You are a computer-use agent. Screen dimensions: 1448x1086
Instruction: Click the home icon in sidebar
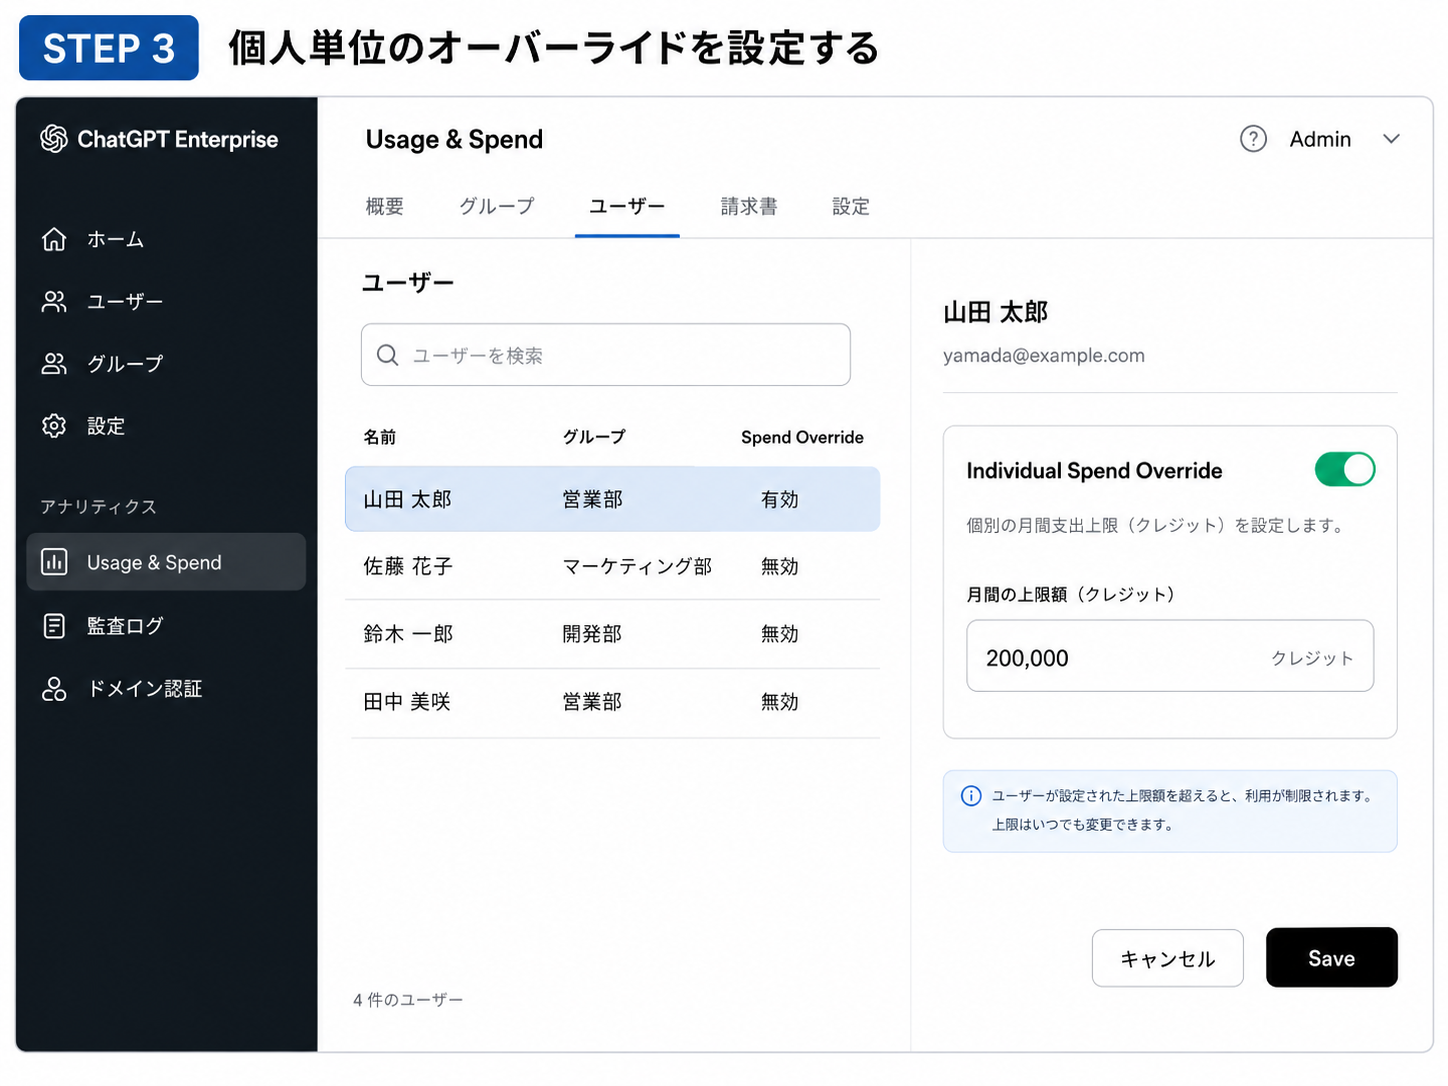[x=54, y=239]
